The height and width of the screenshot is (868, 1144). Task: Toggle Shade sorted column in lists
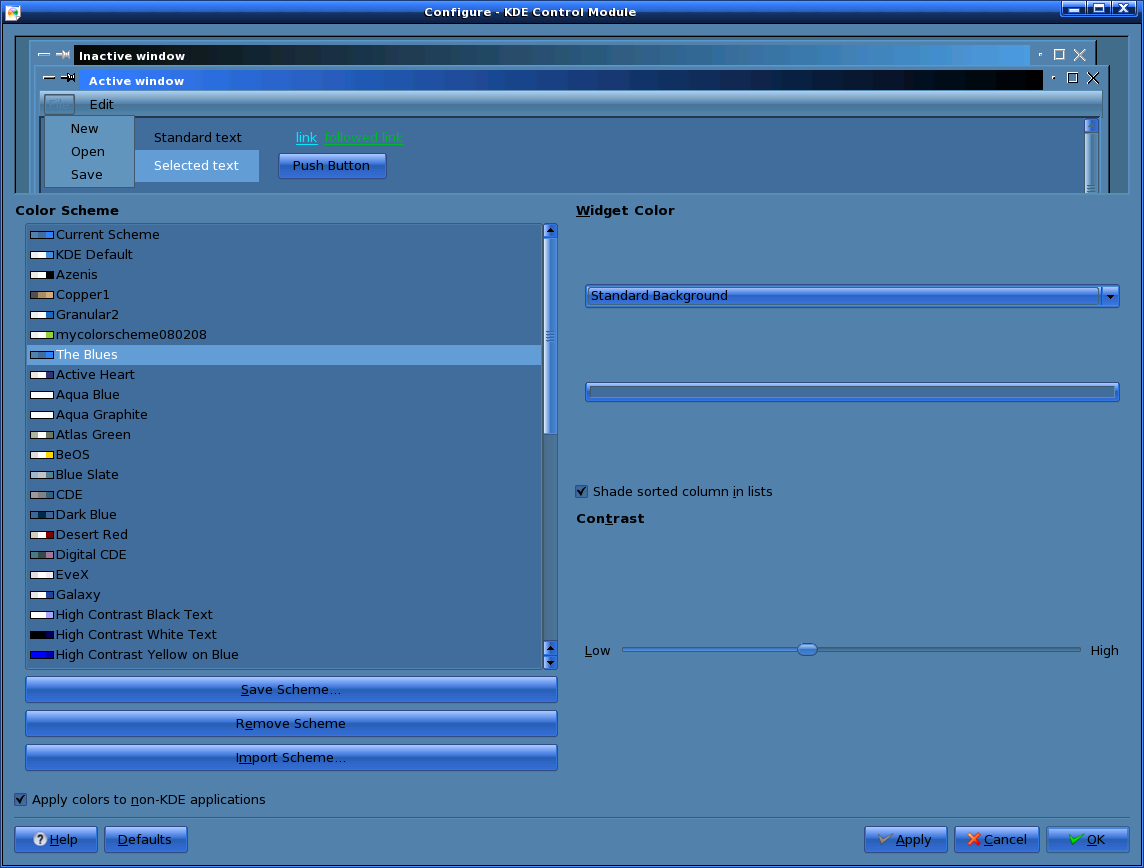point(581,492)
